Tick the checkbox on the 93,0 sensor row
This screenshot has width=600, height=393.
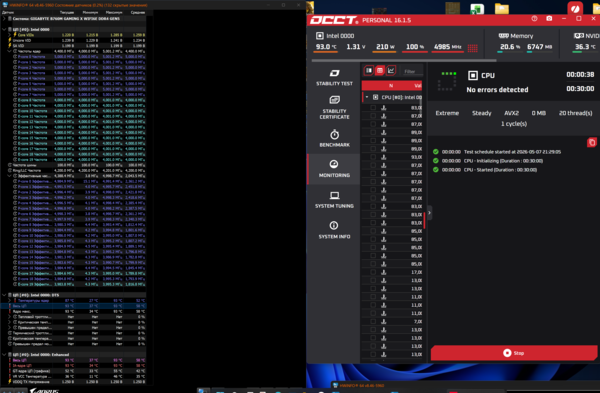pyautogui.click(x=373, y=157)
